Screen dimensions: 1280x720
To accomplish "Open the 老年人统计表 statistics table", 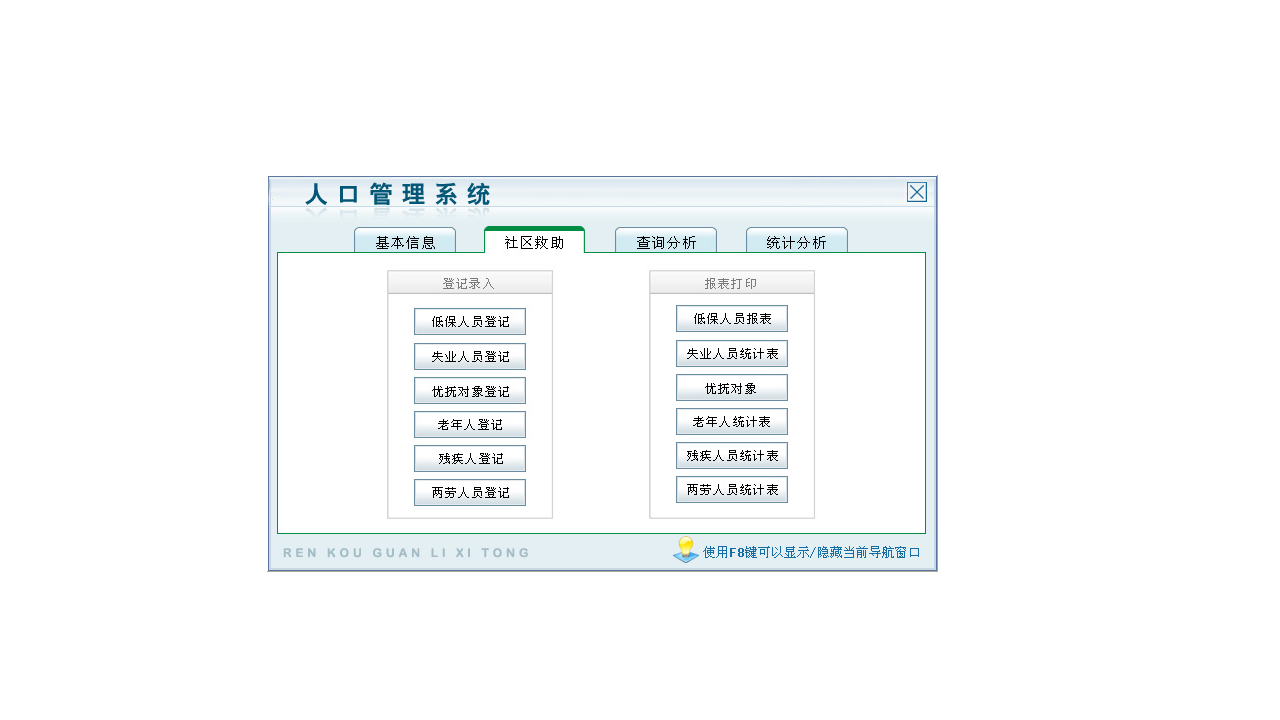I will 732,421.
